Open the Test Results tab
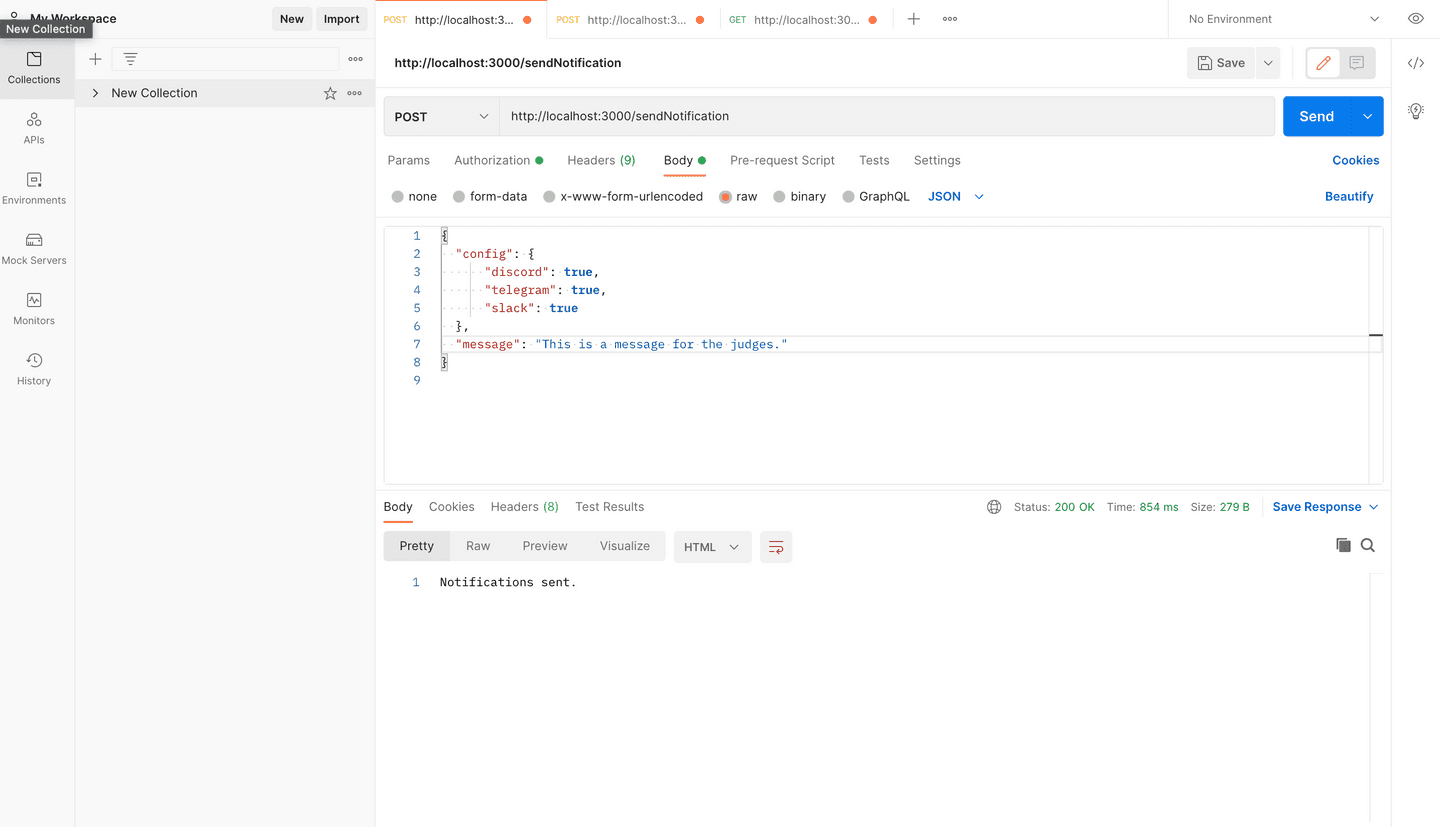1440x827 pixels. 609,507
